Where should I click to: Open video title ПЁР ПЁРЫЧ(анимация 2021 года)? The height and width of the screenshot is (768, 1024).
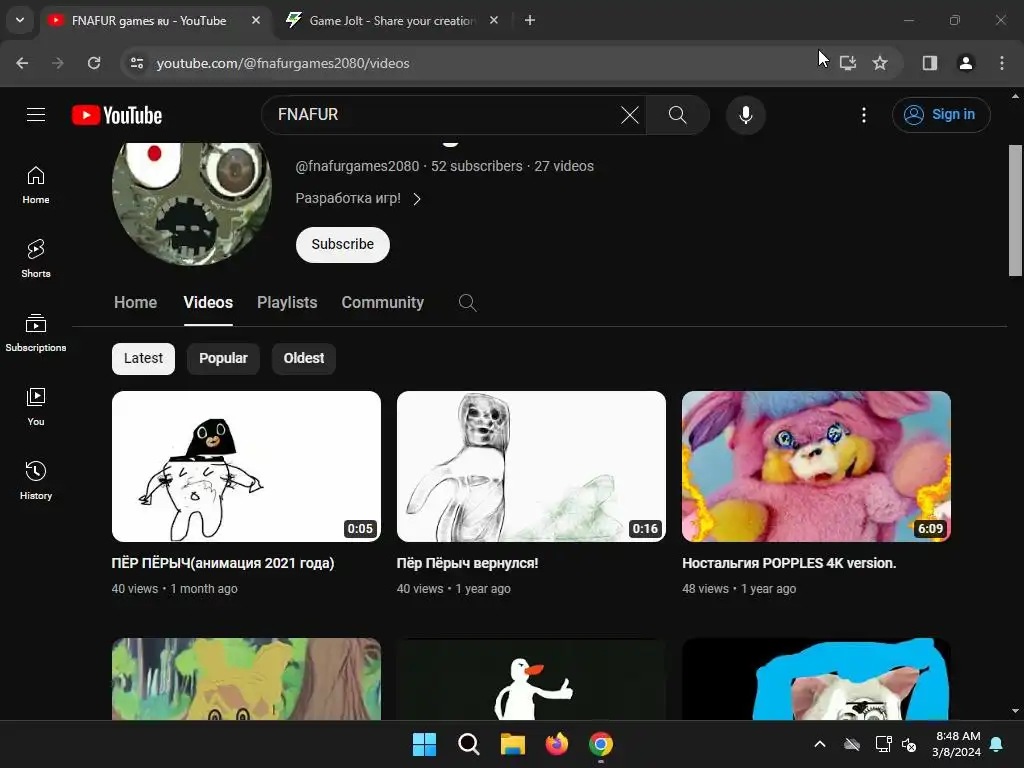[223, 563]
